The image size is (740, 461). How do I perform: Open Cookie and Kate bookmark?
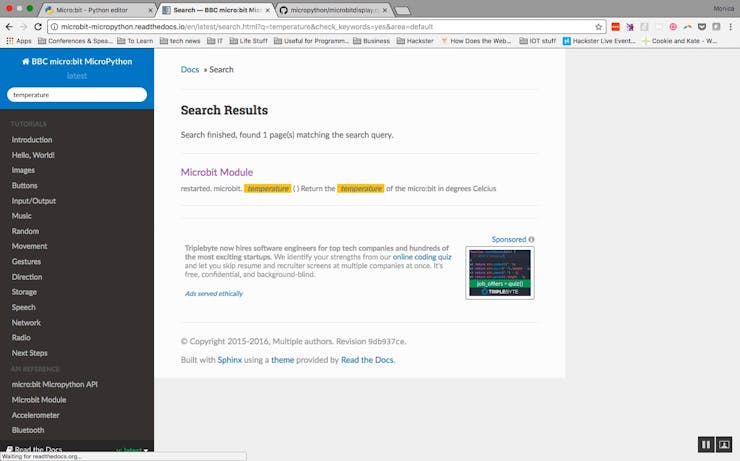click(x=679, y=41)
